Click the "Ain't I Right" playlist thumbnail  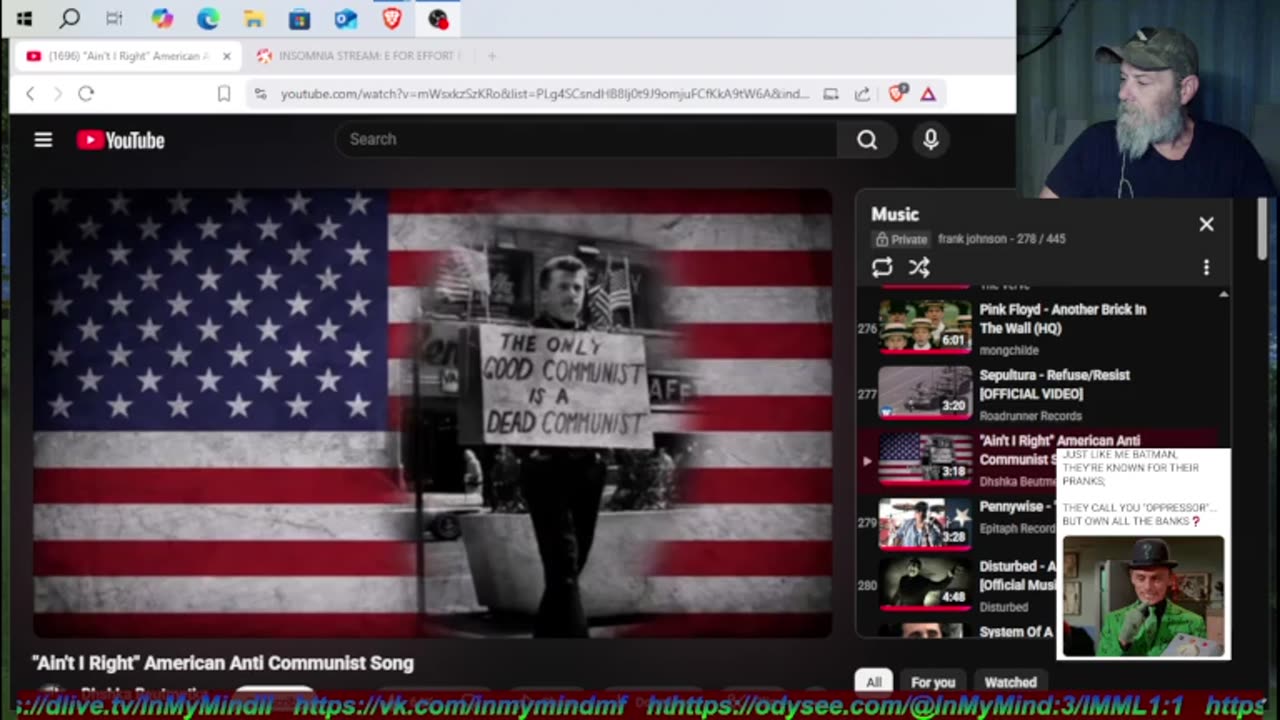click(925, 458)
